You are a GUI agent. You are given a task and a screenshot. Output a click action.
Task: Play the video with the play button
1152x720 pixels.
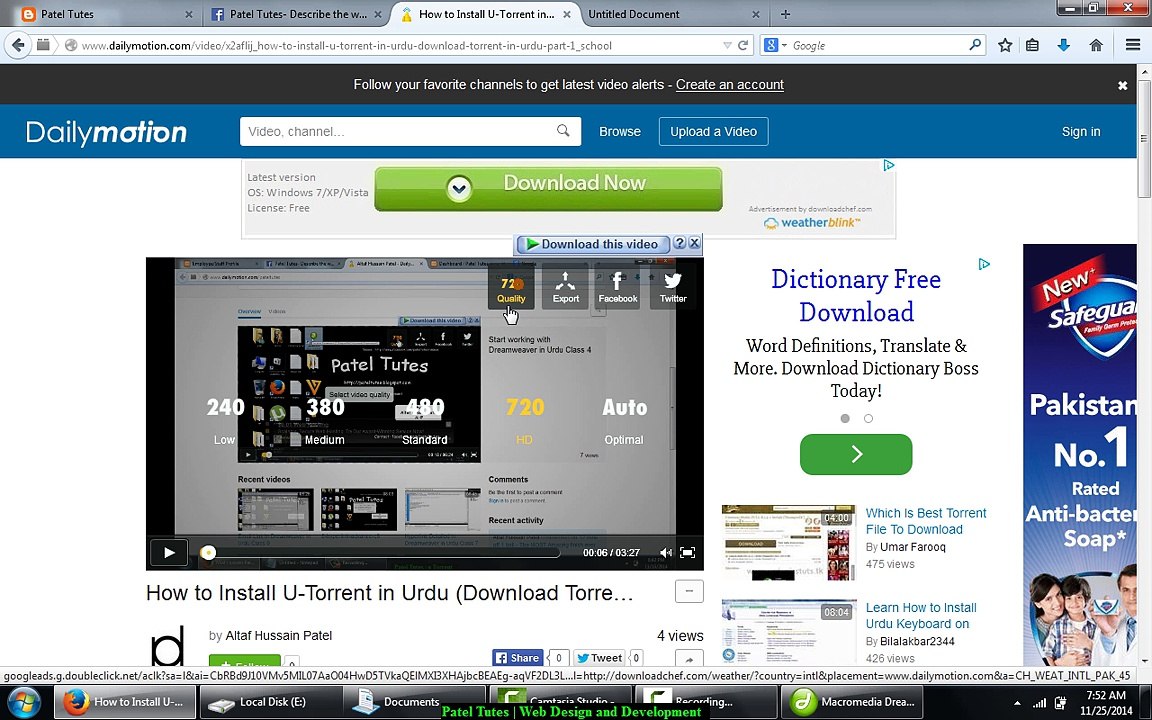pyautogui.click(x=169, y=552)
